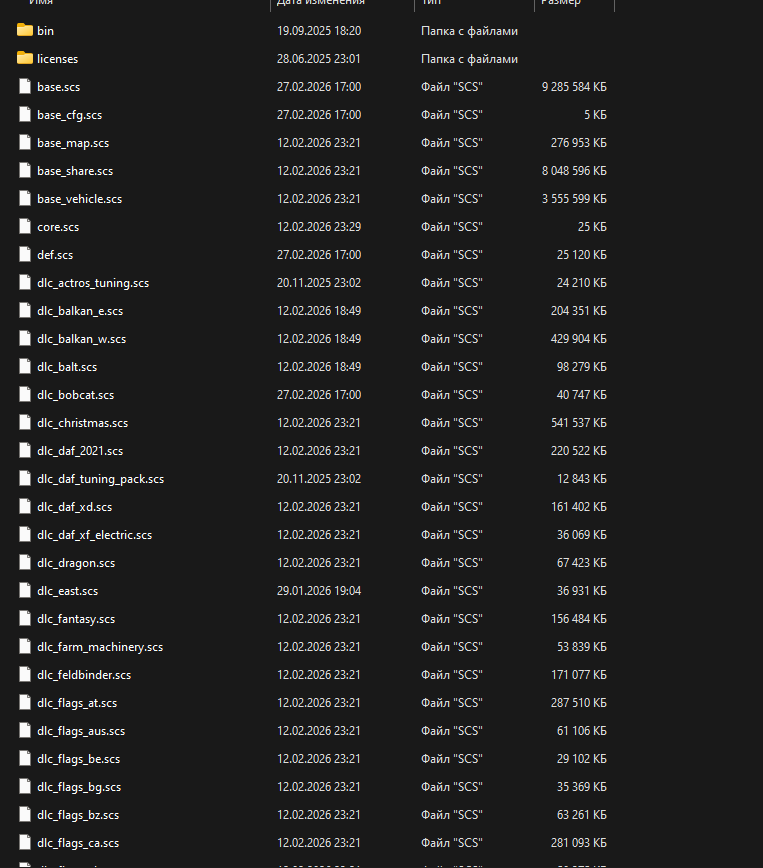The width and height of the screenshot is (763, 868).
Task: Sort by the Дата изменения column header
Action: (x=320, y=3)
